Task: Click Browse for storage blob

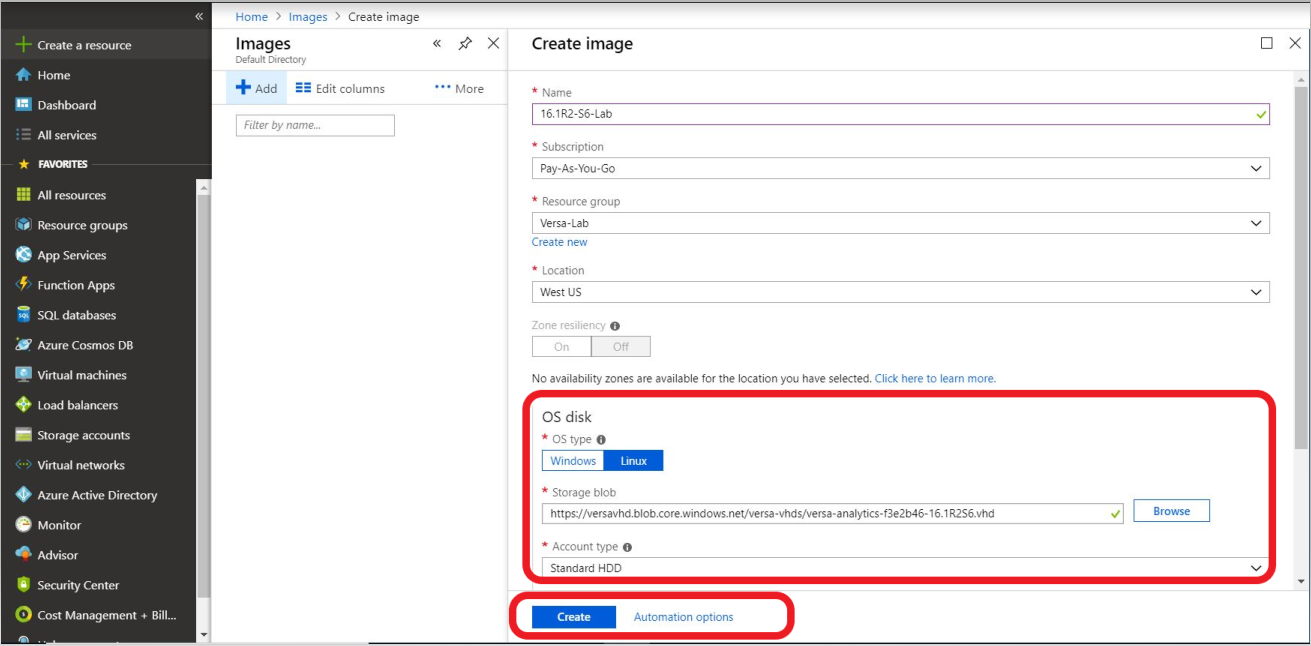Action: pos(1171,511)
